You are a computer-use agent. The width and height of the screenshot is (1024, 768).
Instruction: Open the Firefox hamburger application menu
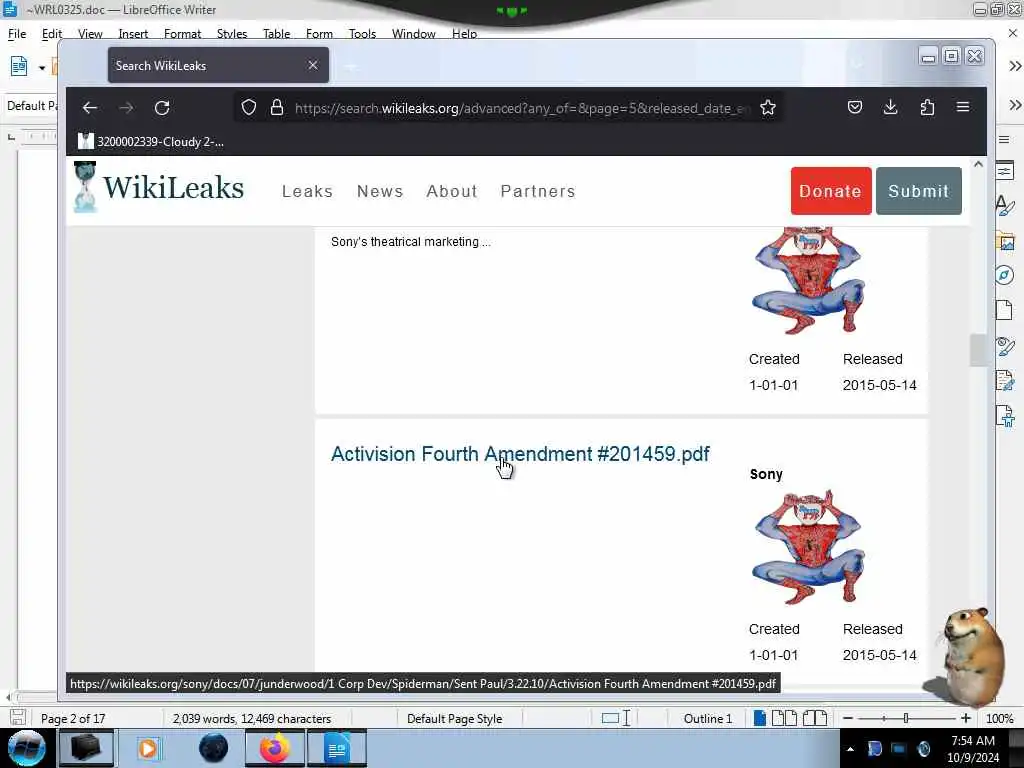[963, 107]
